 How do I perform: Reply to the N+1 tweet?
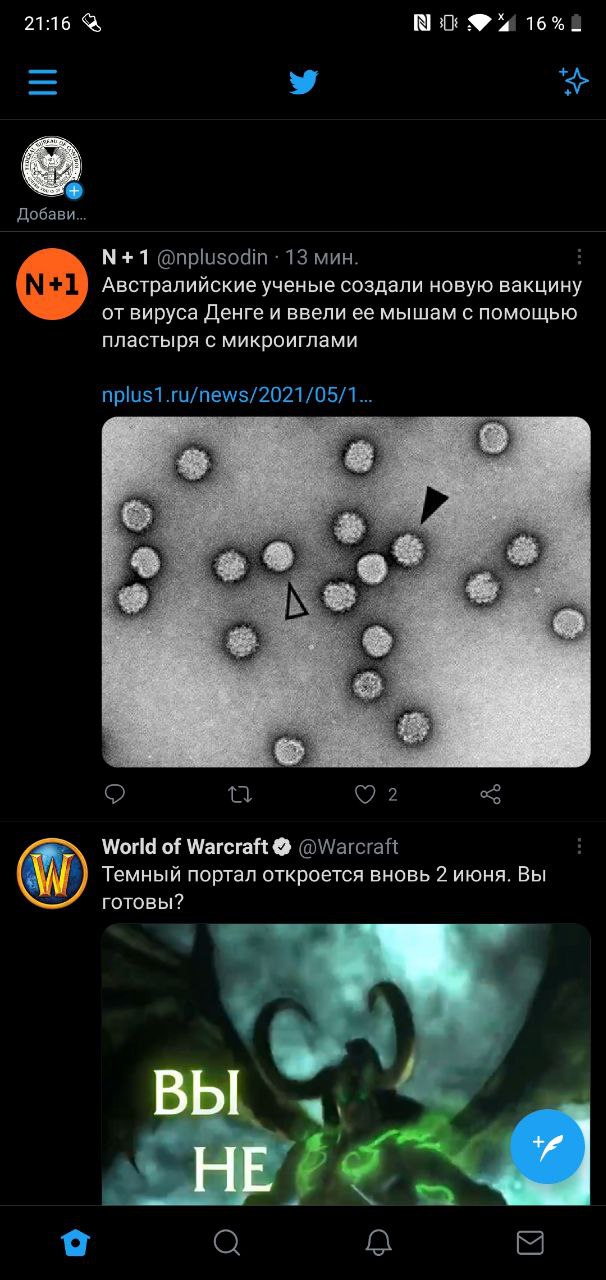115,794
